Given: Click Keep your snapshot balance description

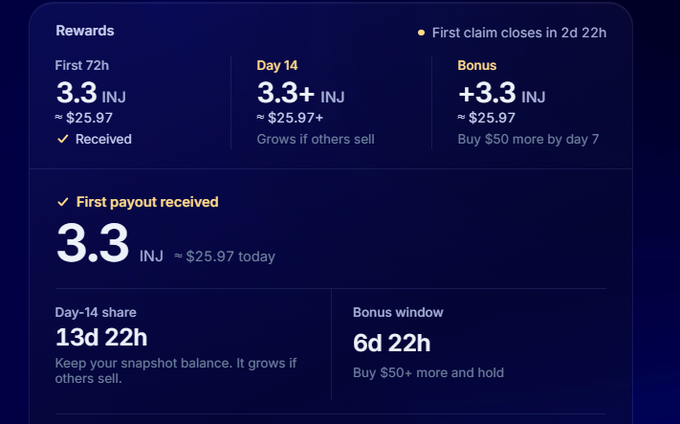Looking at the screenshot, I should [x=176, y=371].
